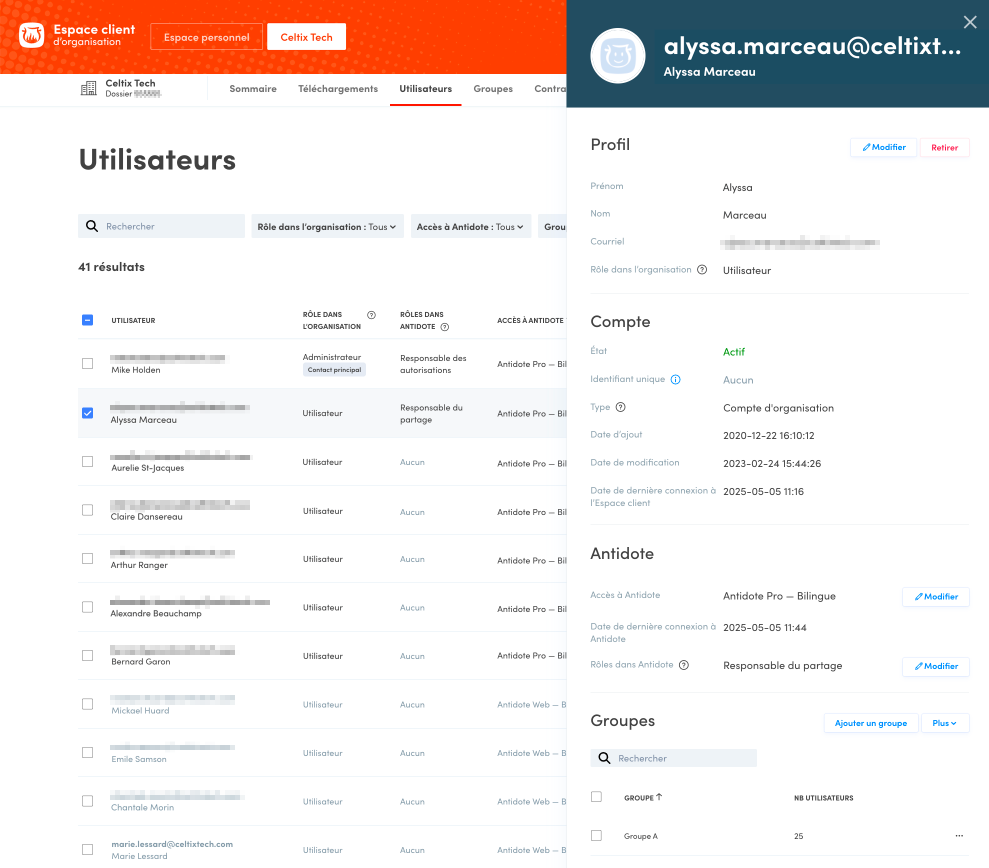Click the help icon beside Identifiant unique
The width and height of the screenshot is (989, 868).
(676, 380)
